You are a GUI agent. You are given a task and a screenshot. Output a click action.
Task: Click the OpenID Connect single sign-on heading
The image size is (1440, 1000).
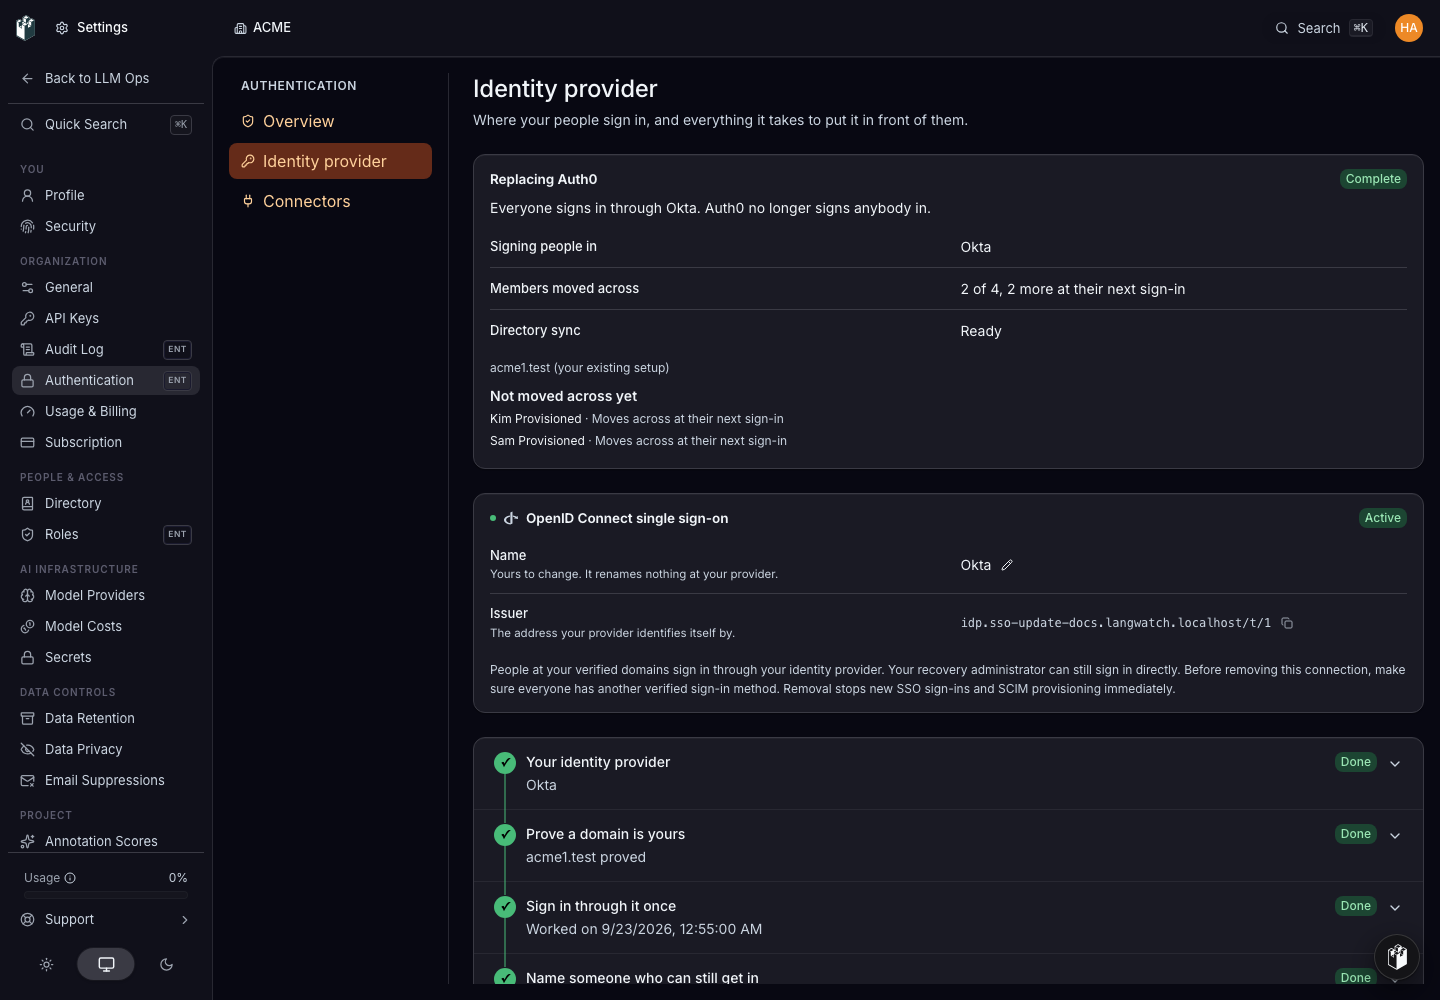tap(627, 518)
